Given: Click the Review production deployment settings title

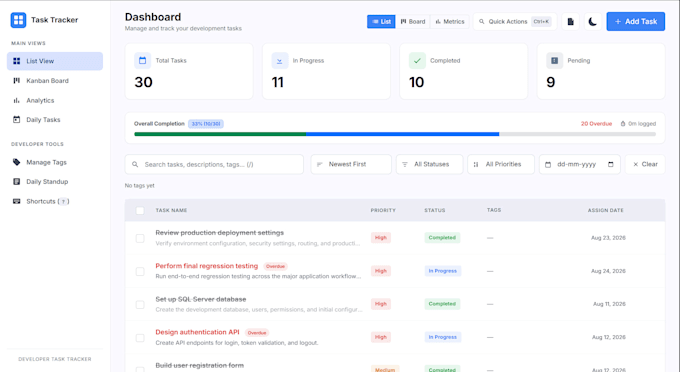Looking at the screenshot, I should pos(219,233).
